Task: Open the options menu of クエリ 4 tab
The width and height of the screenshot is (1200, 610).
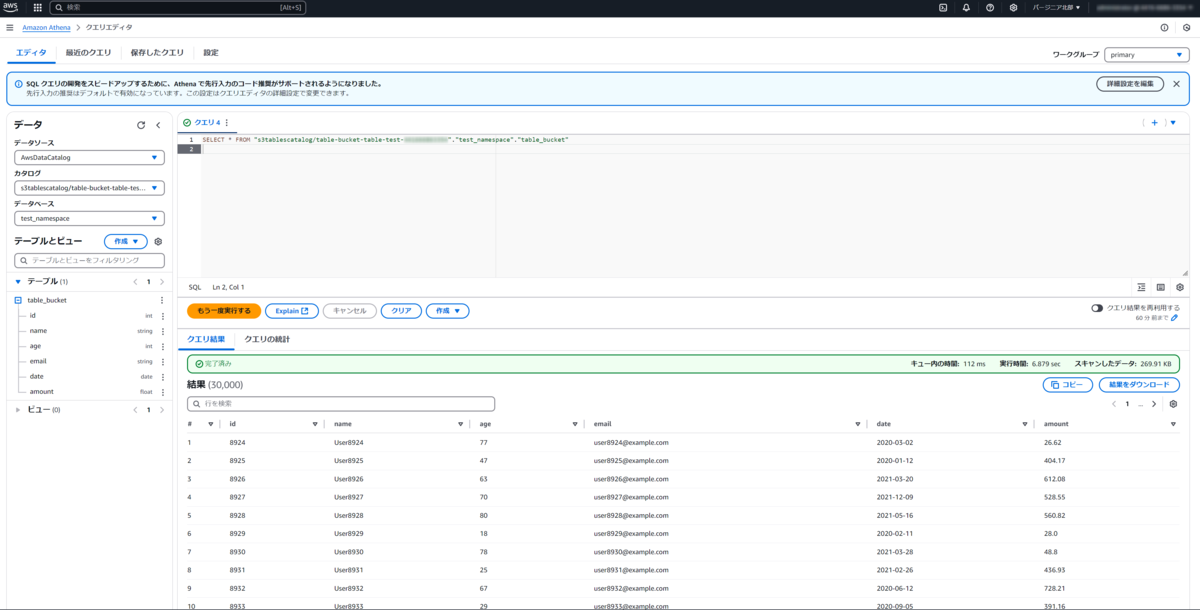Action: [227, 122]
